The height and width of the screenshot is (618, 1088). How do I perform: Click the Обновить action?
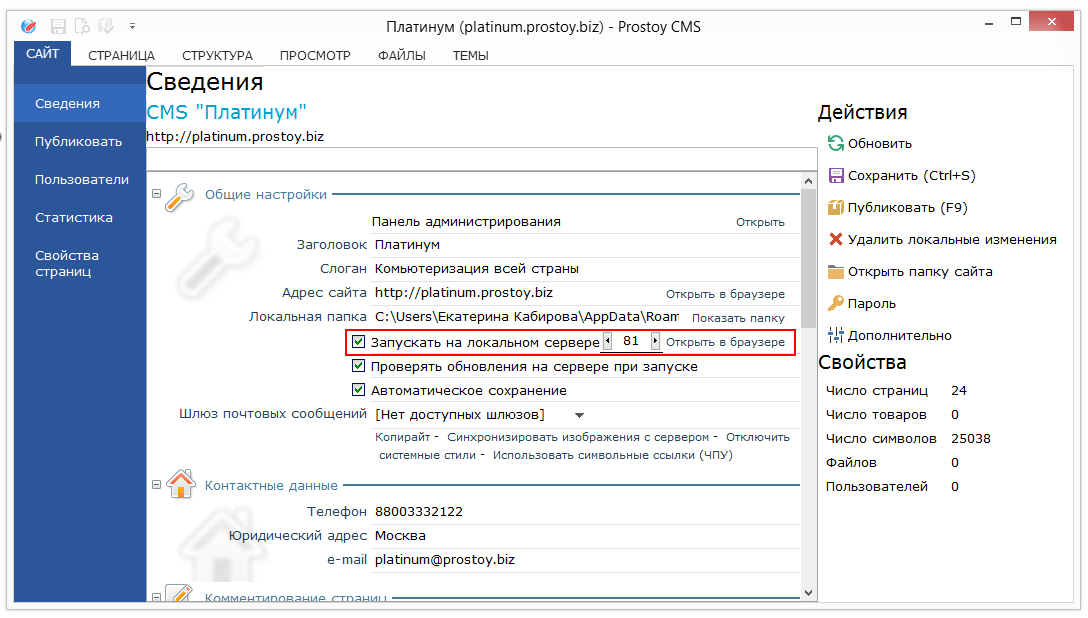tap(879, 144)
